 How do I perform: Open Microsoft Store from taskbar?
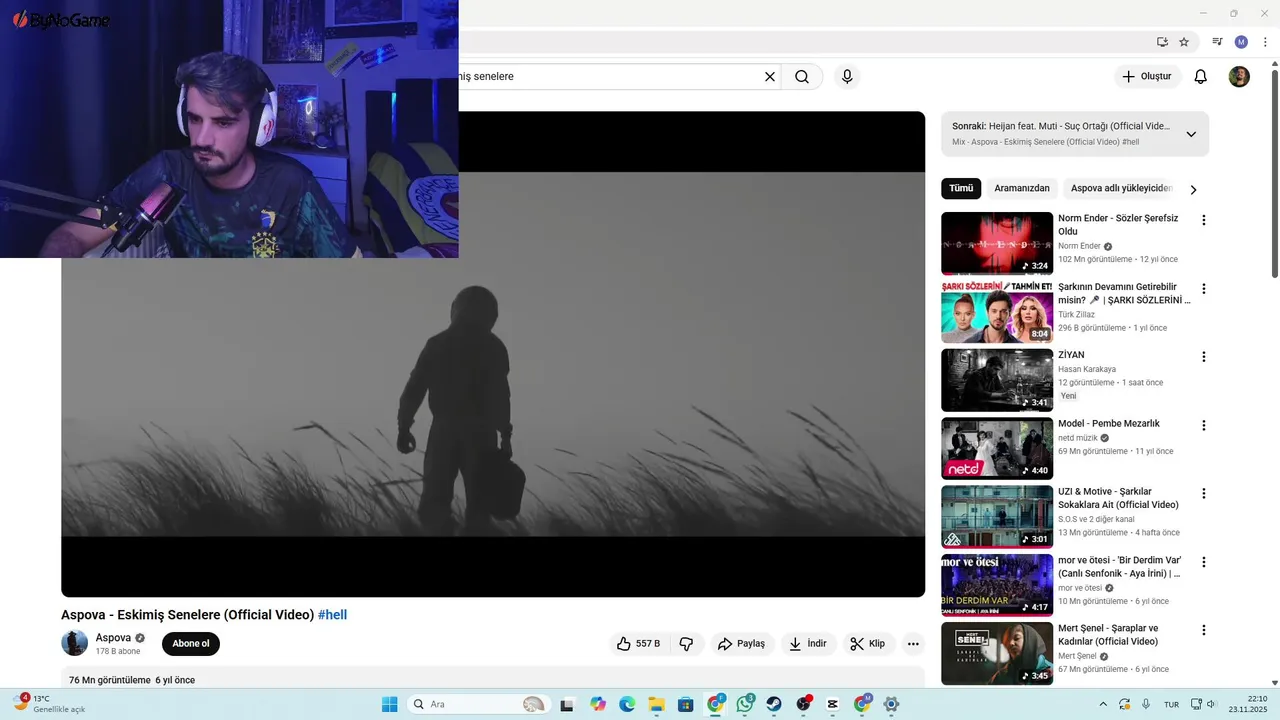pos(686,704)
